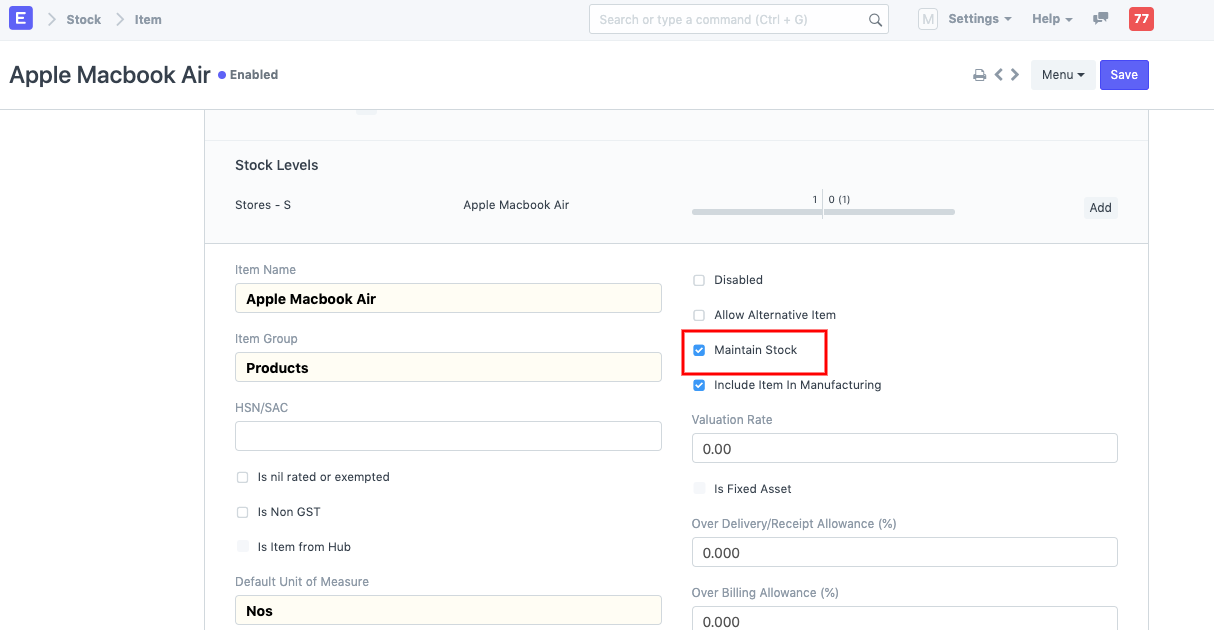Image resolution: width=1214 pixels, height=630 pixels.
Task: Open the Menu dropdown button
Action: [x=1062, y=75]
